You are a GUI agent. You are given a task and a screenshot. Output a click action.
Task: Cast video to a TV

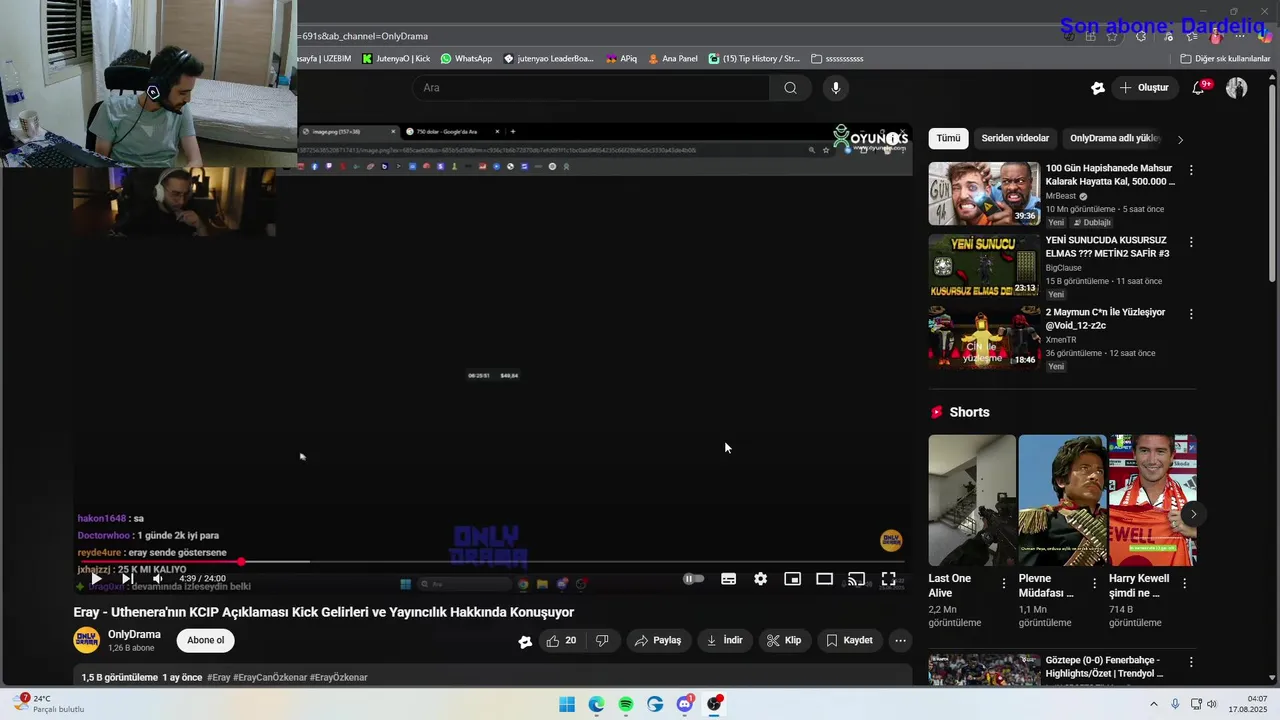click(857, 578)
